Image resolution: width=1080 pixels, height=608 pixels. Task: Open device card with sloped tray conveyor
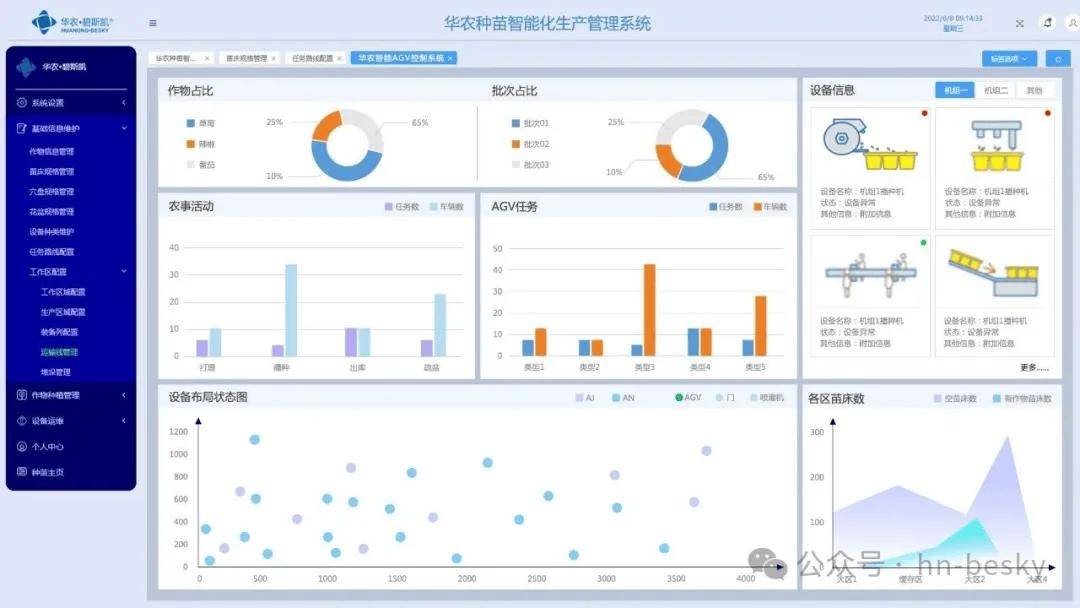(994, 296)
